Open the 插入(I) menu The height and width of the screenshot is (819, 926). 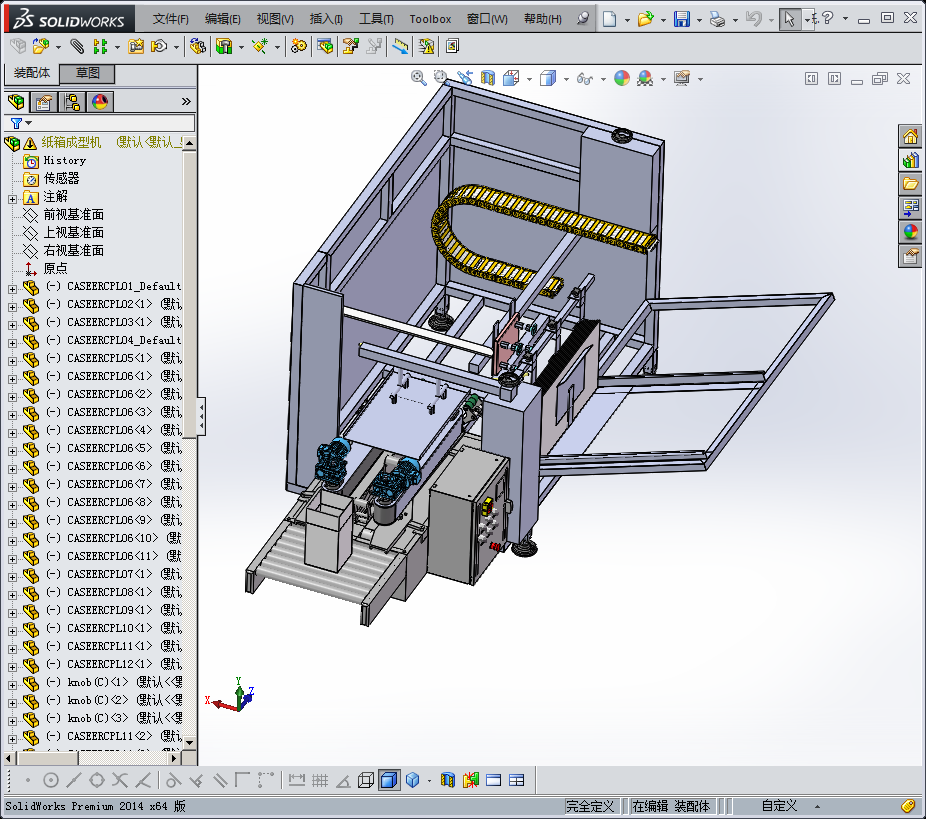click(326, 19)
